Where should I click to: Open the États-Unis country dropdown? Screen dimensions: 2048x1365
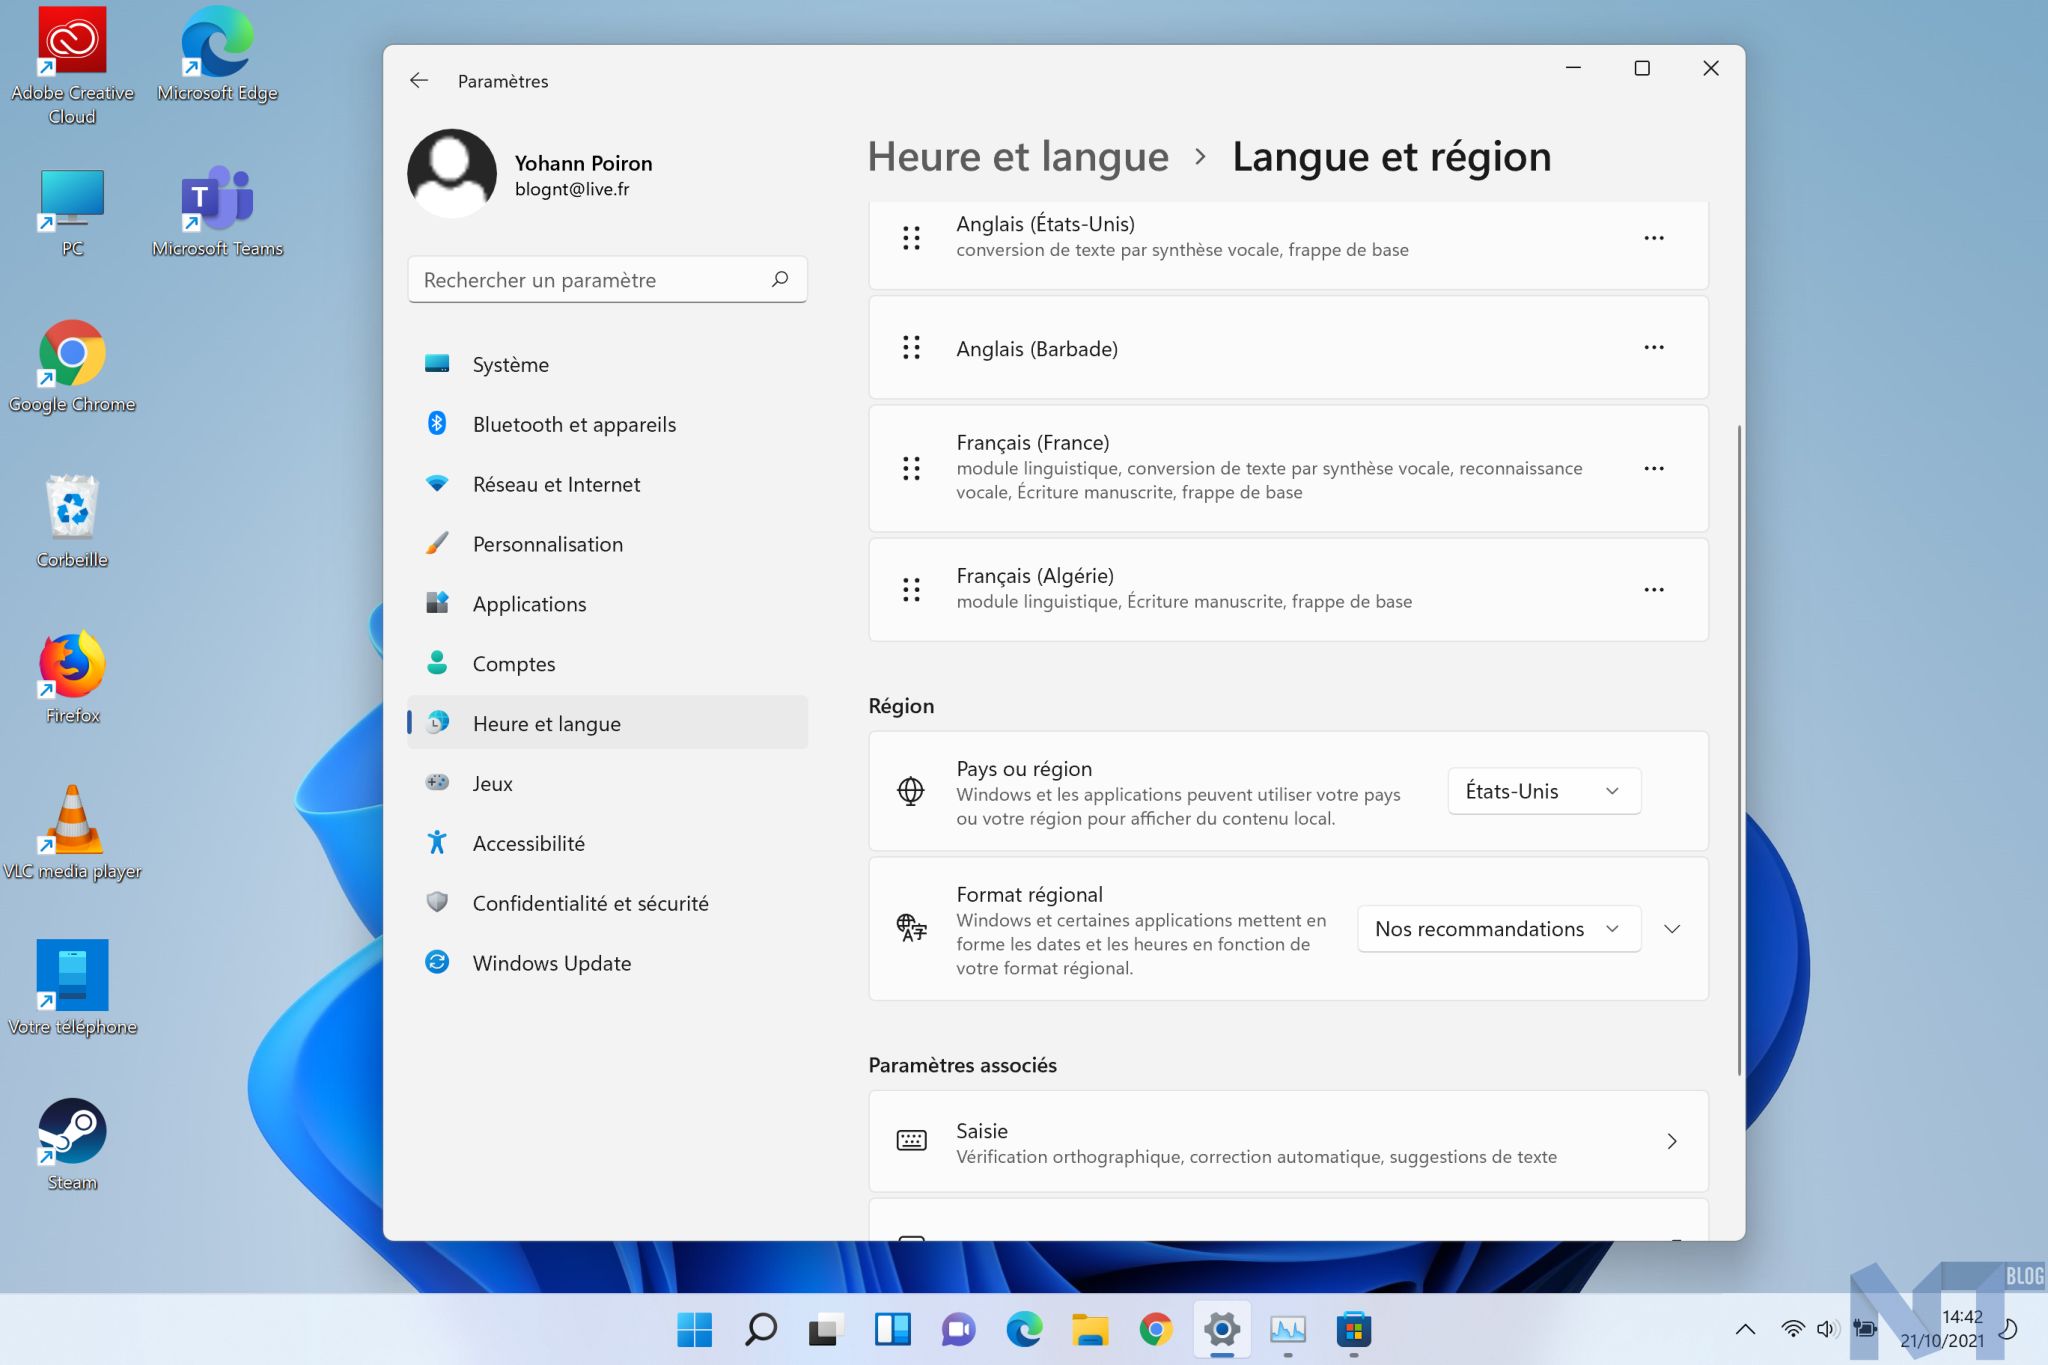coord(1543,791)
